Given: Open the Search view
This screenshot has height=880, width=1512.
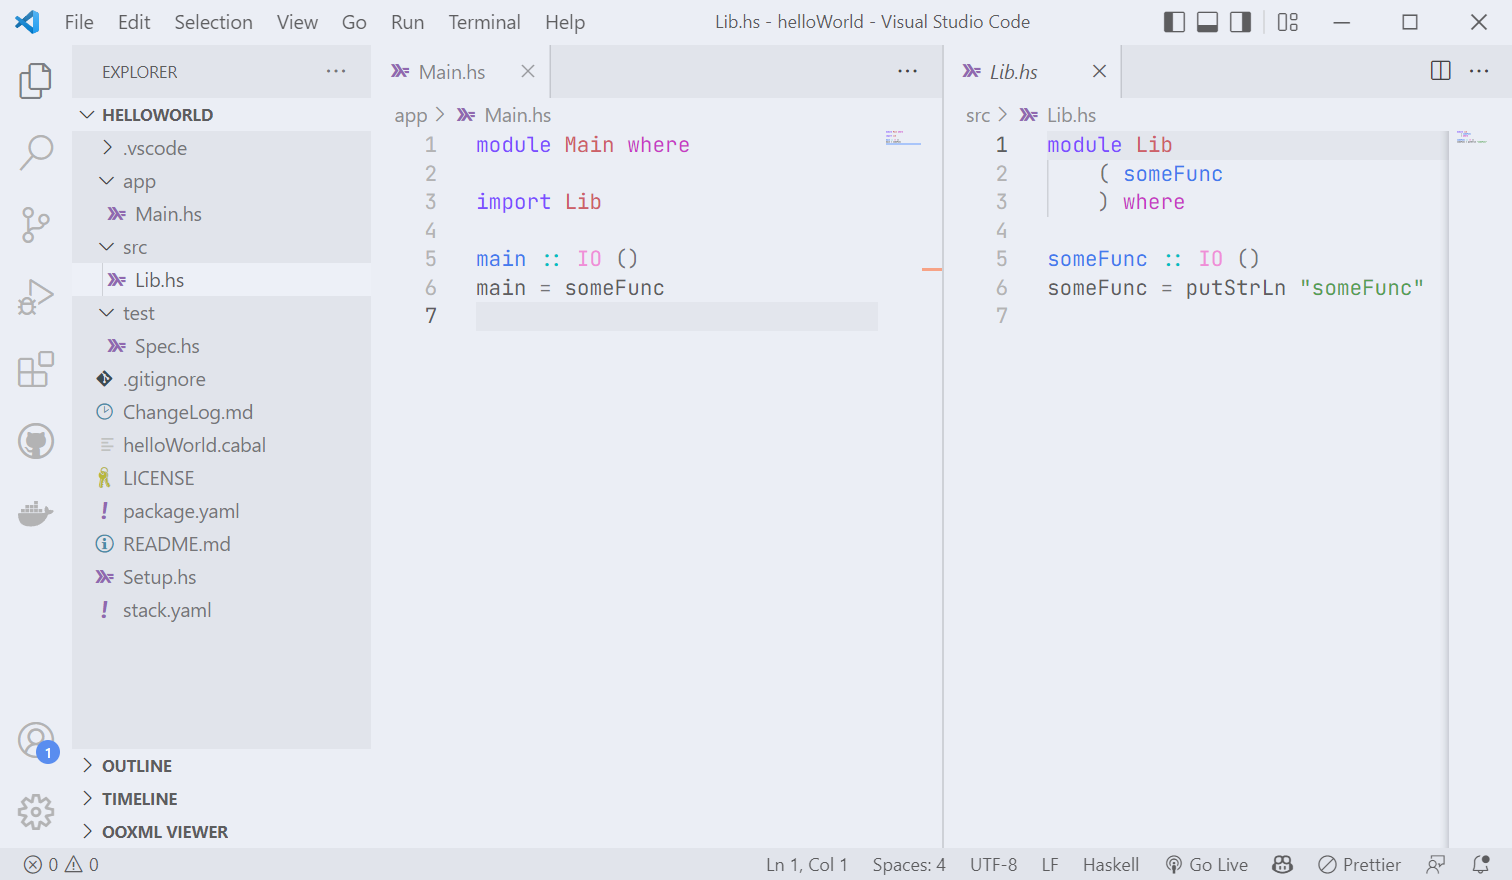Looking at the screenshot, I should [36, 151].
